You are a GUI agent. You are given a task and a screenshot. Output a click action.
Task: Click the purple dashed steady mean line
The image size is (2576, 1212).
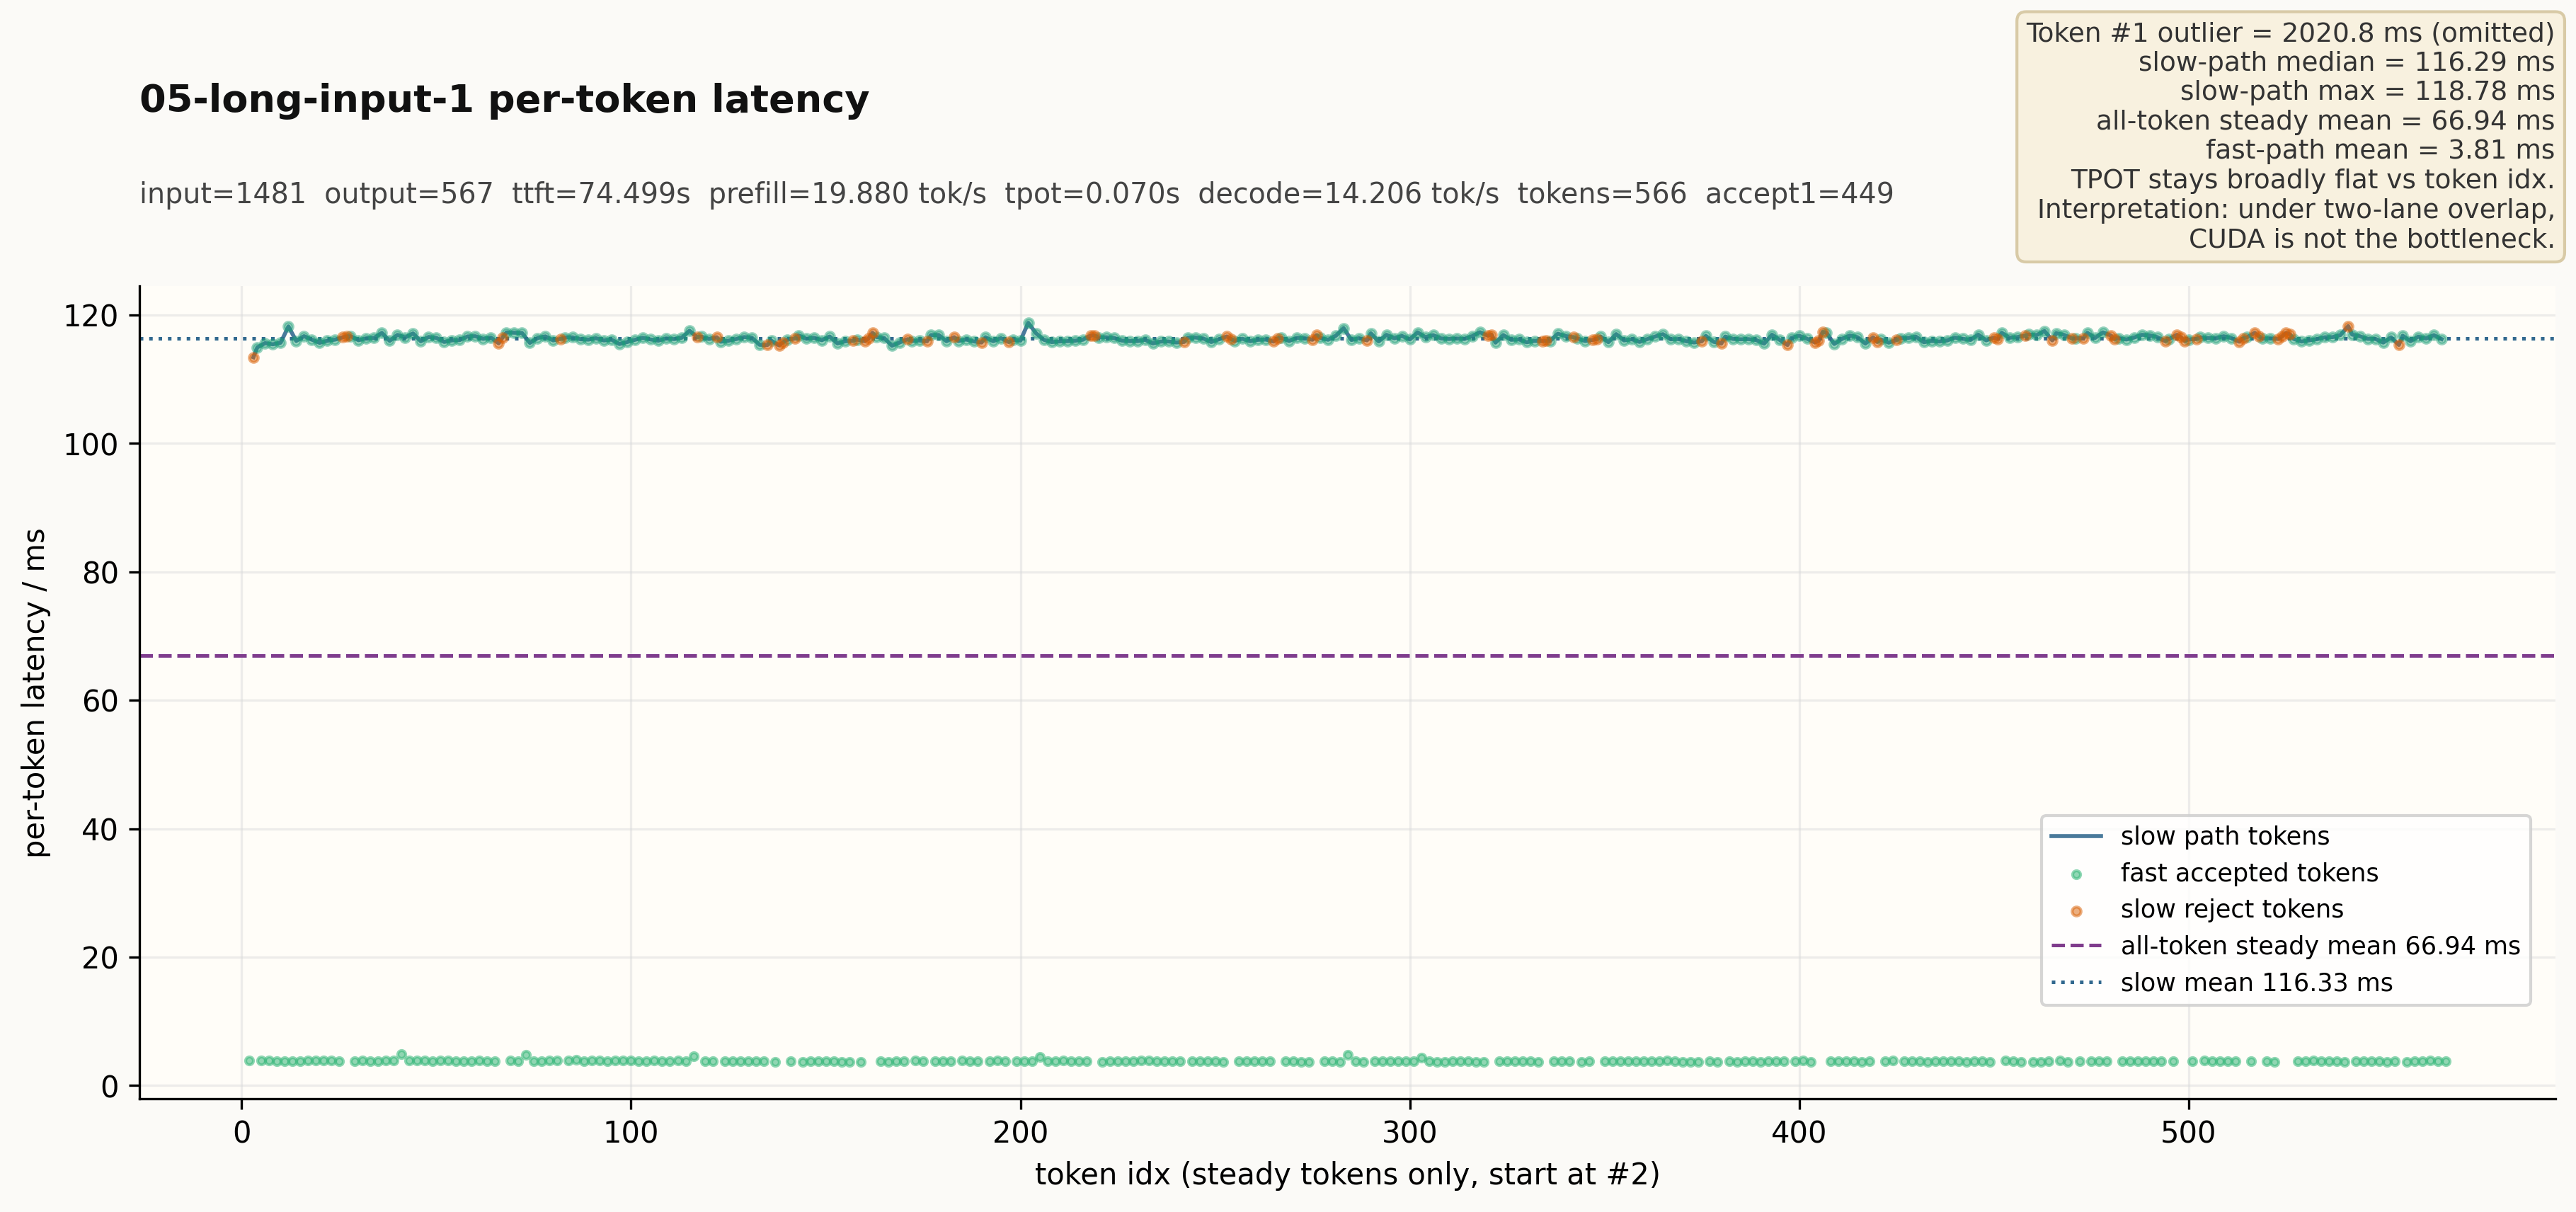tap(1200, 656)
